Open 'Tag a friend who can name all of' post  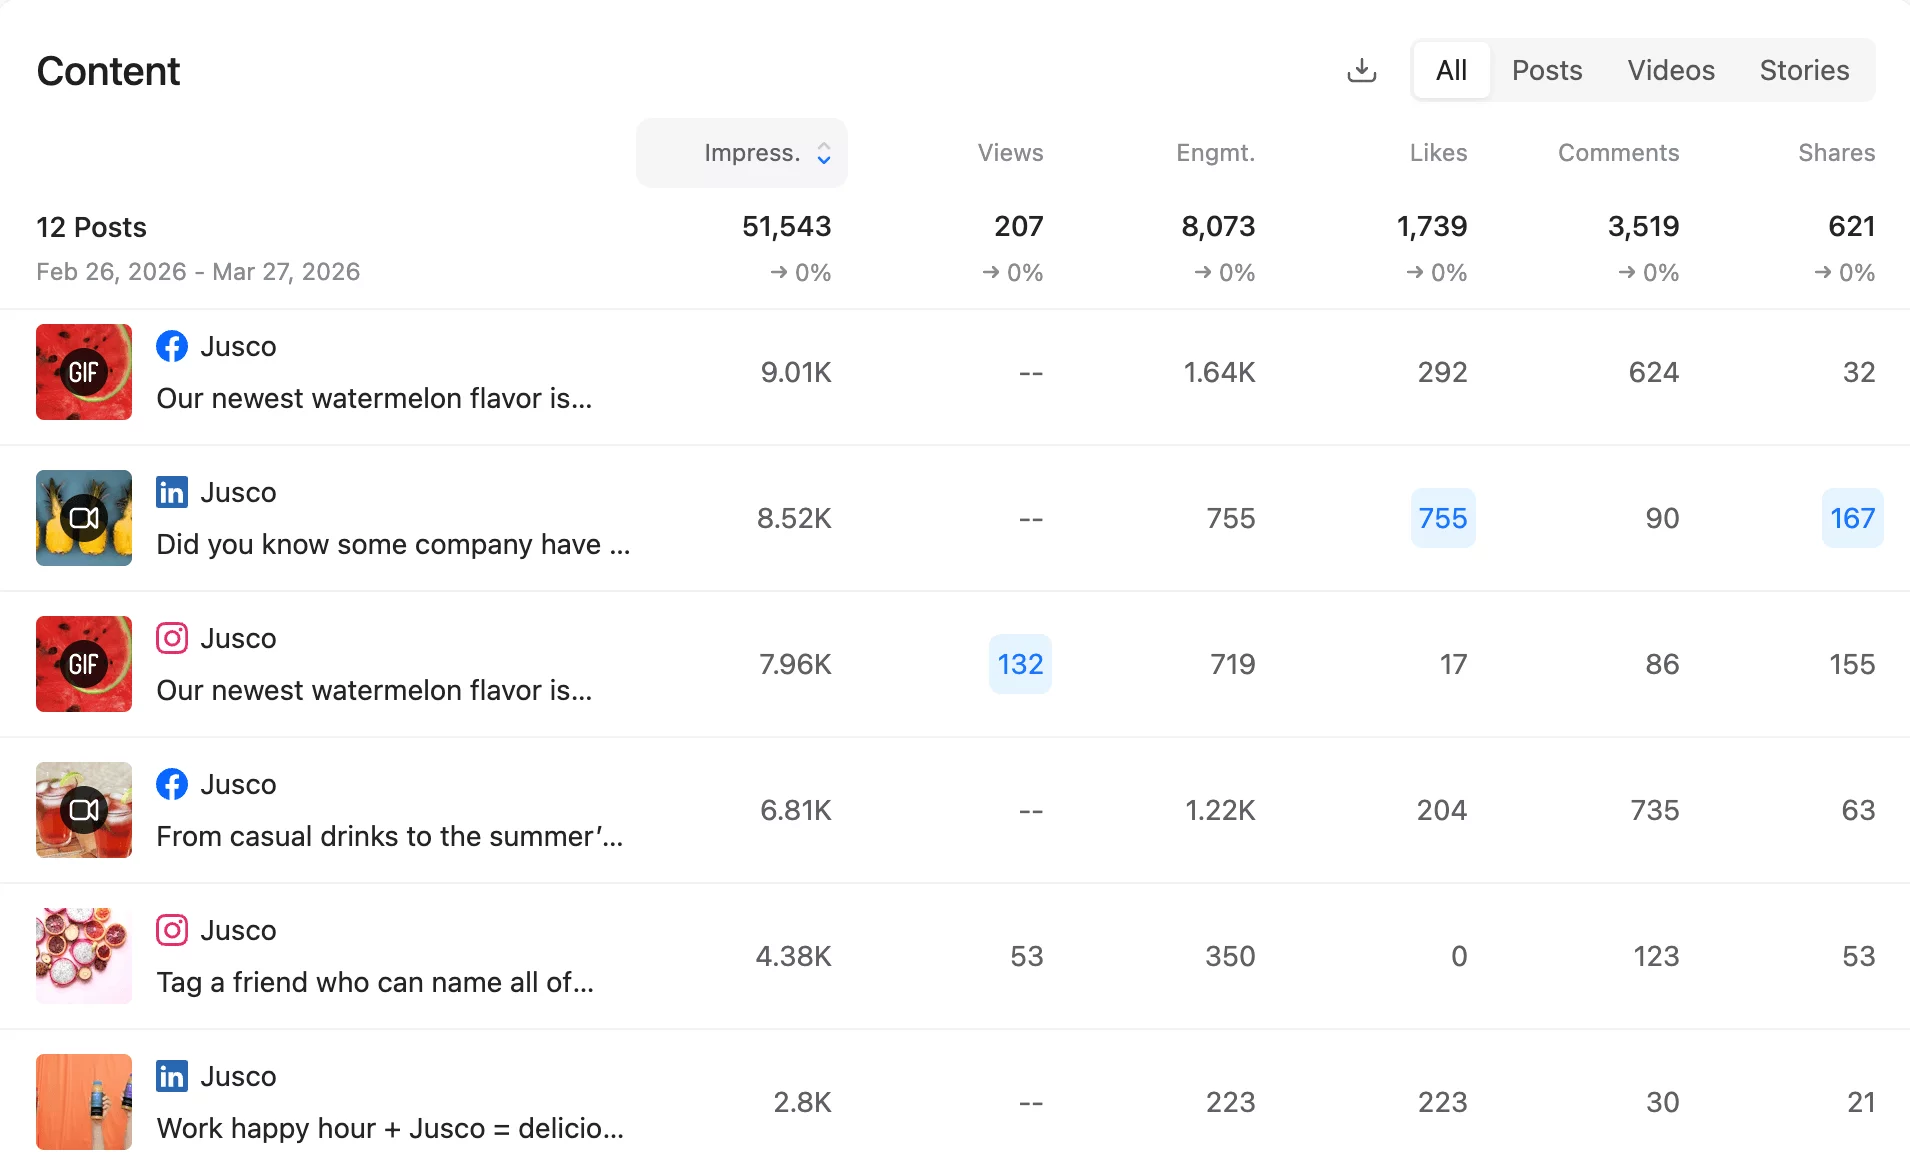375,983
